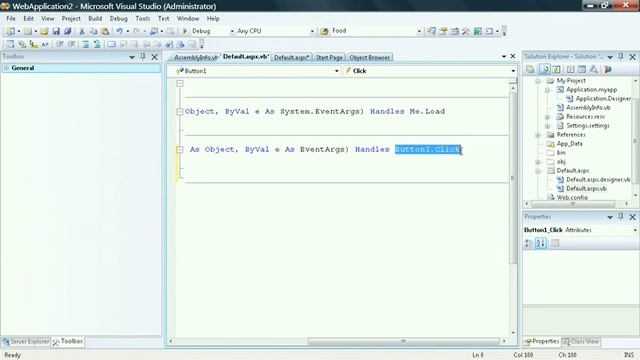
Task: Click the Toolbox hammer-and-wrench toolbar icon
Action: (466, 31)
